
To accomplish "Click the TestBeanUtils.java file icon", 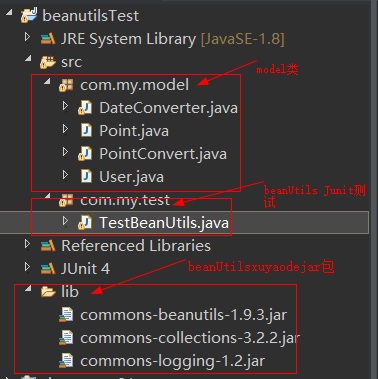I will [85, 223].
